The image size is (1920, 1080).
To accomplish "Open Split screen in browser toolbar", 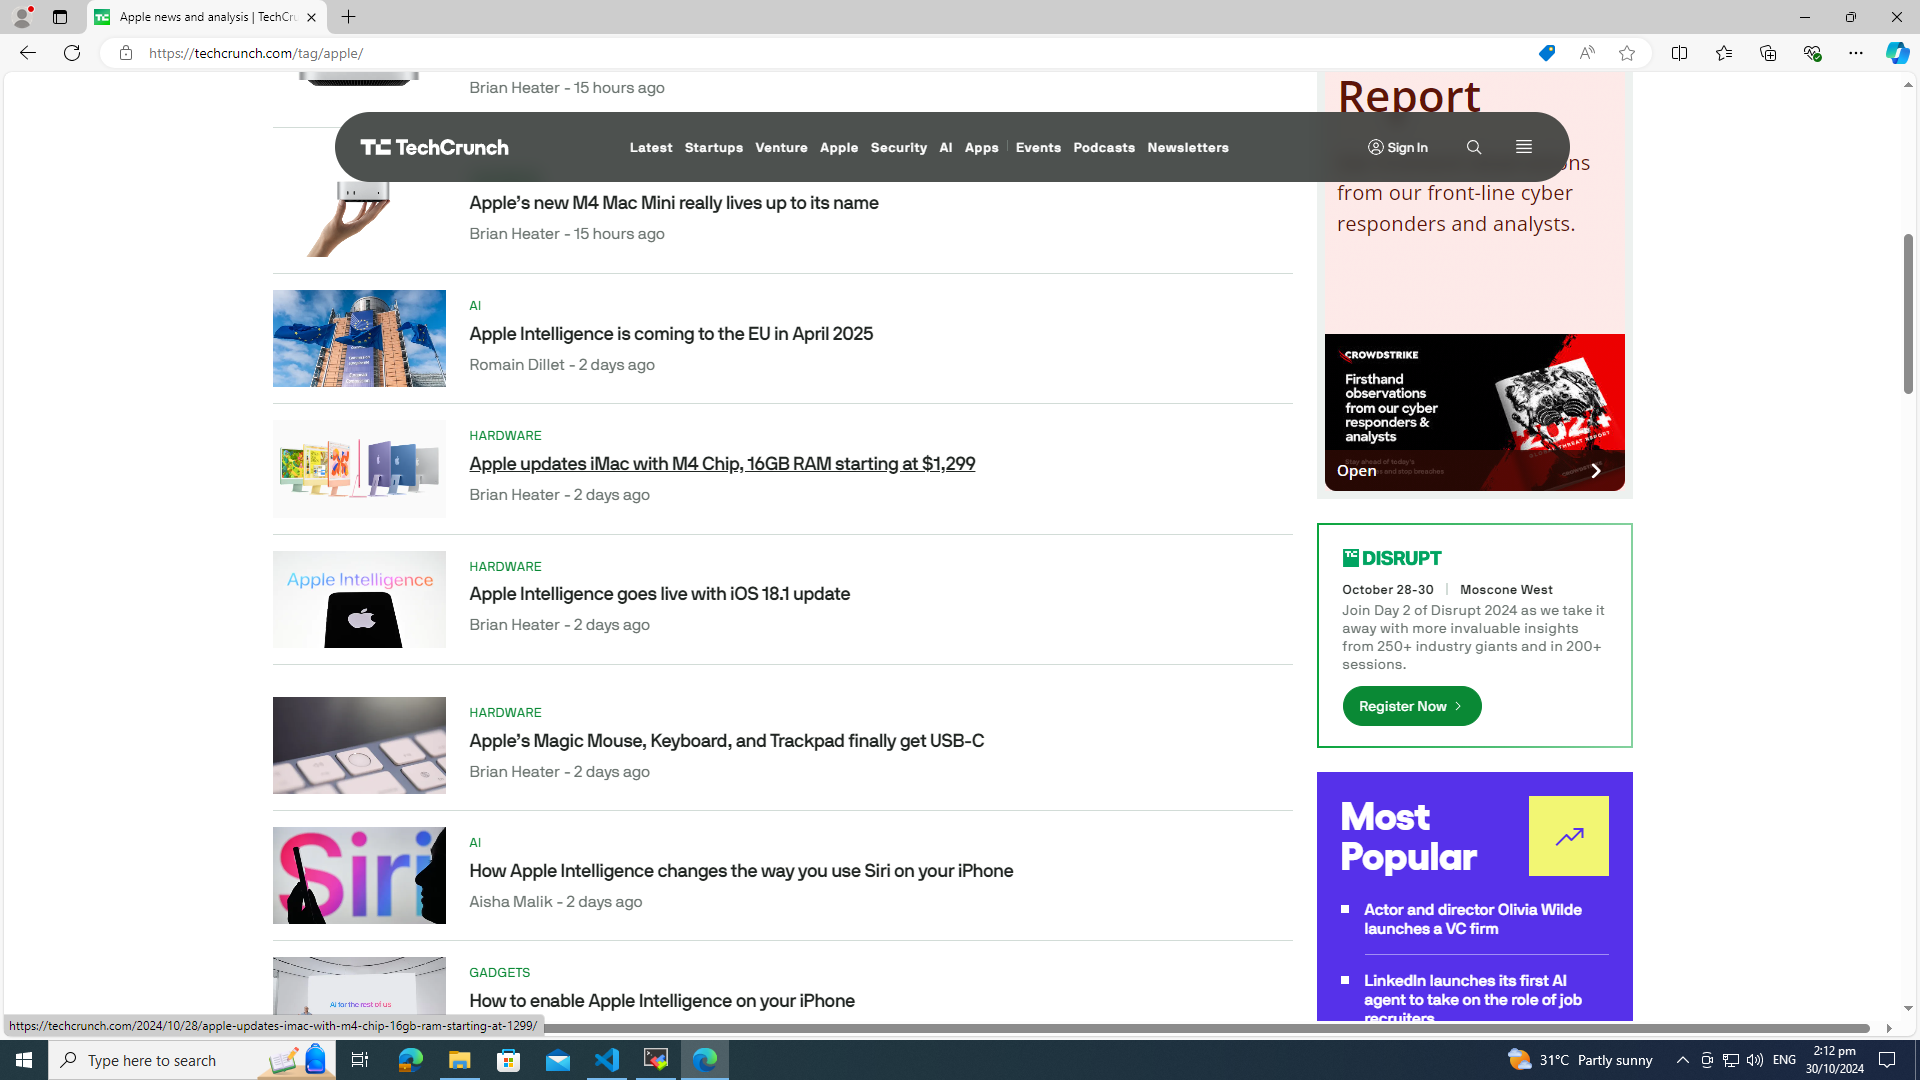I will coord(1679,53).
